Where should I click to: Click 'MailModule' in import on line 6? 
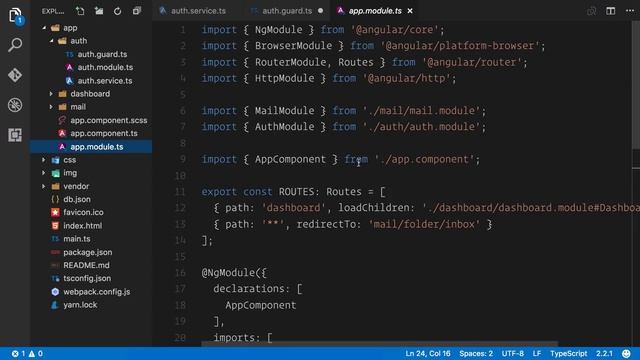point(284,111)
